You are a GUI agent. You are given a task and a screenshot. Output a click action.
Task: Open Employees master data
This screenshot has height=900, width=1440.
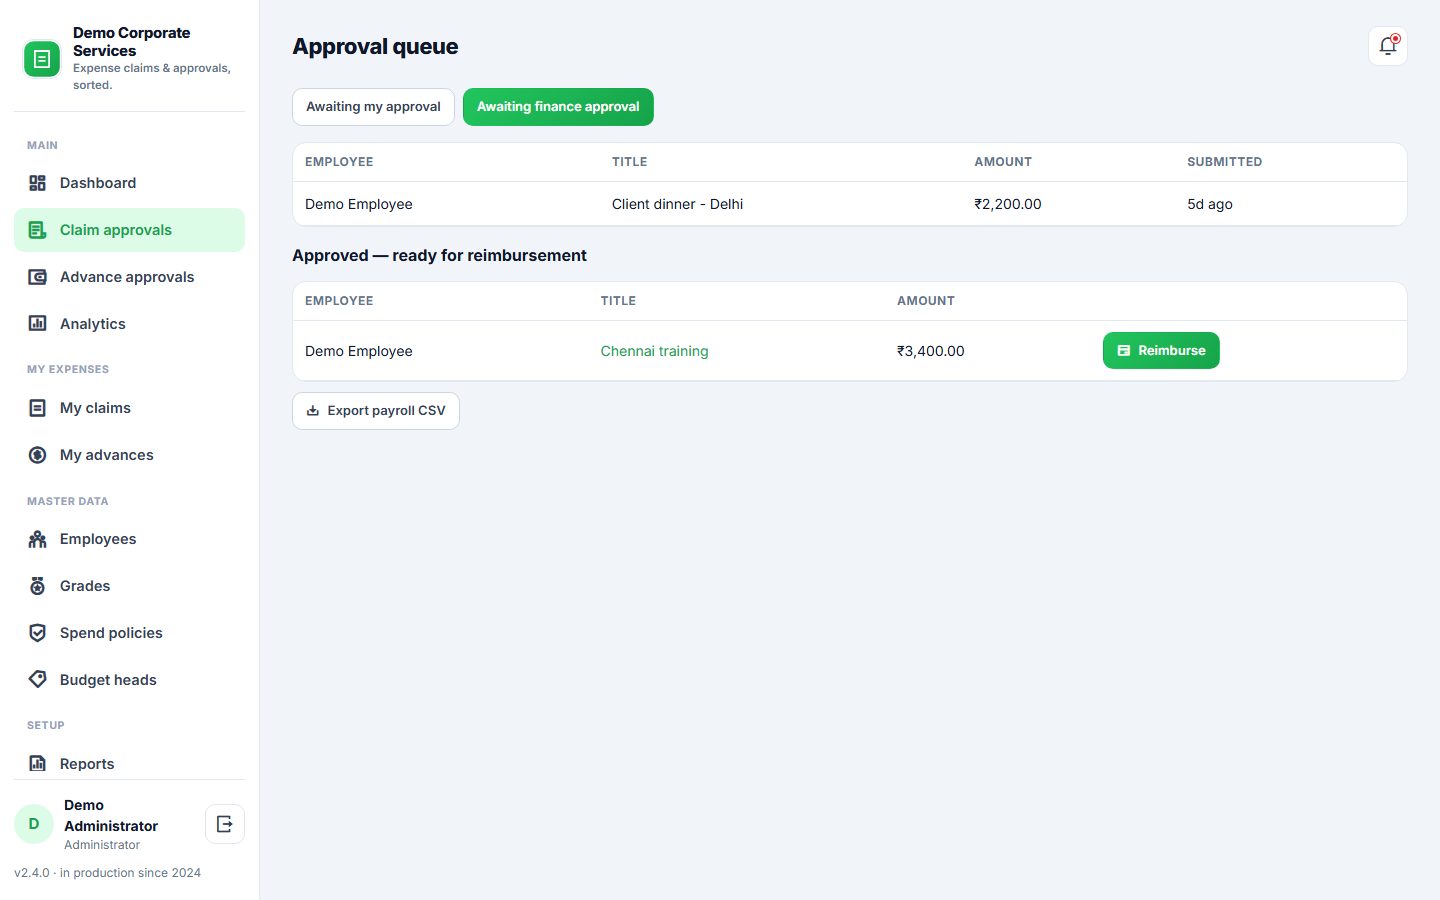point(129,539)
